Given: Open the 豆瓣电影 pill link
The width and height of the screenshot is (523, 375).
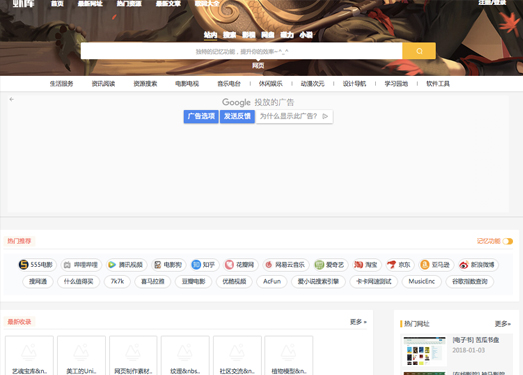Looking at the screenshot, I should click(193, 281).
